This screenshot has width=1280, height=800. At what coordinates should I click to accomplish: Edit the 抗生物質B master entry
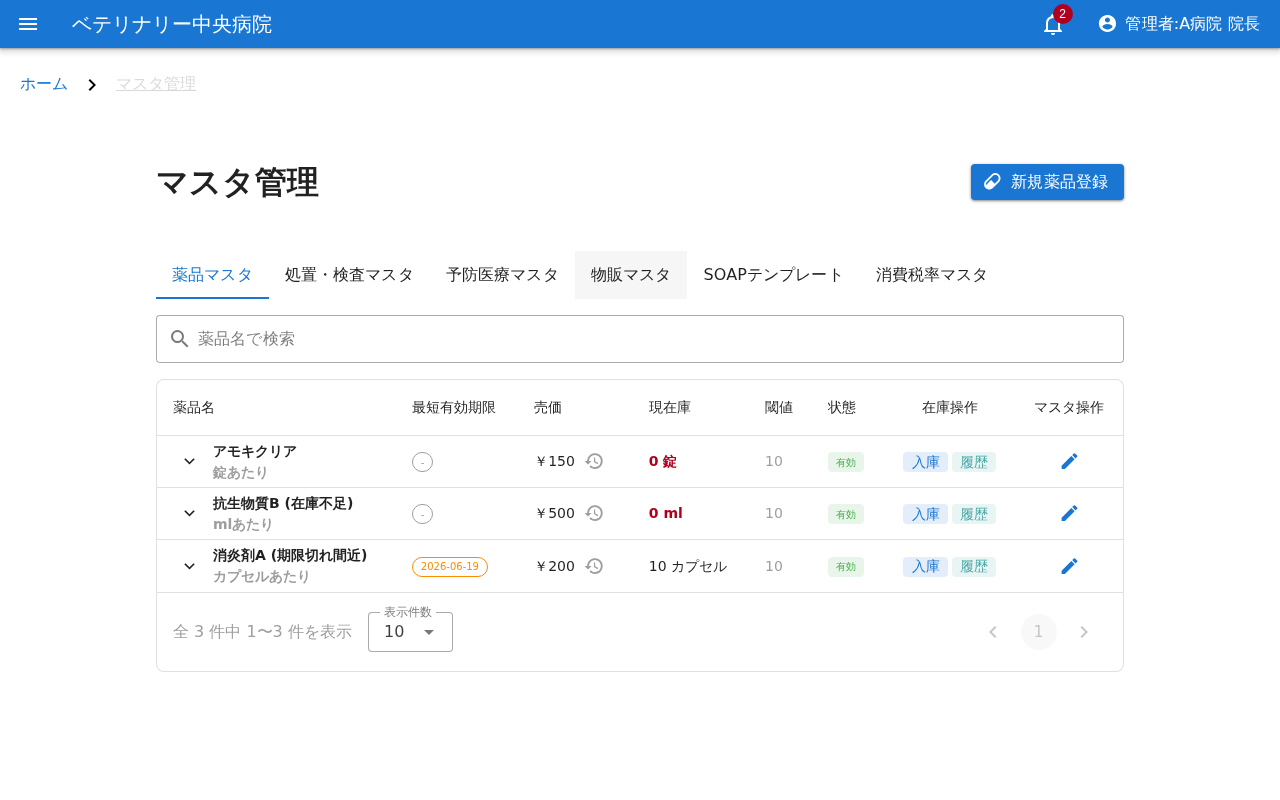[1069, 513]
